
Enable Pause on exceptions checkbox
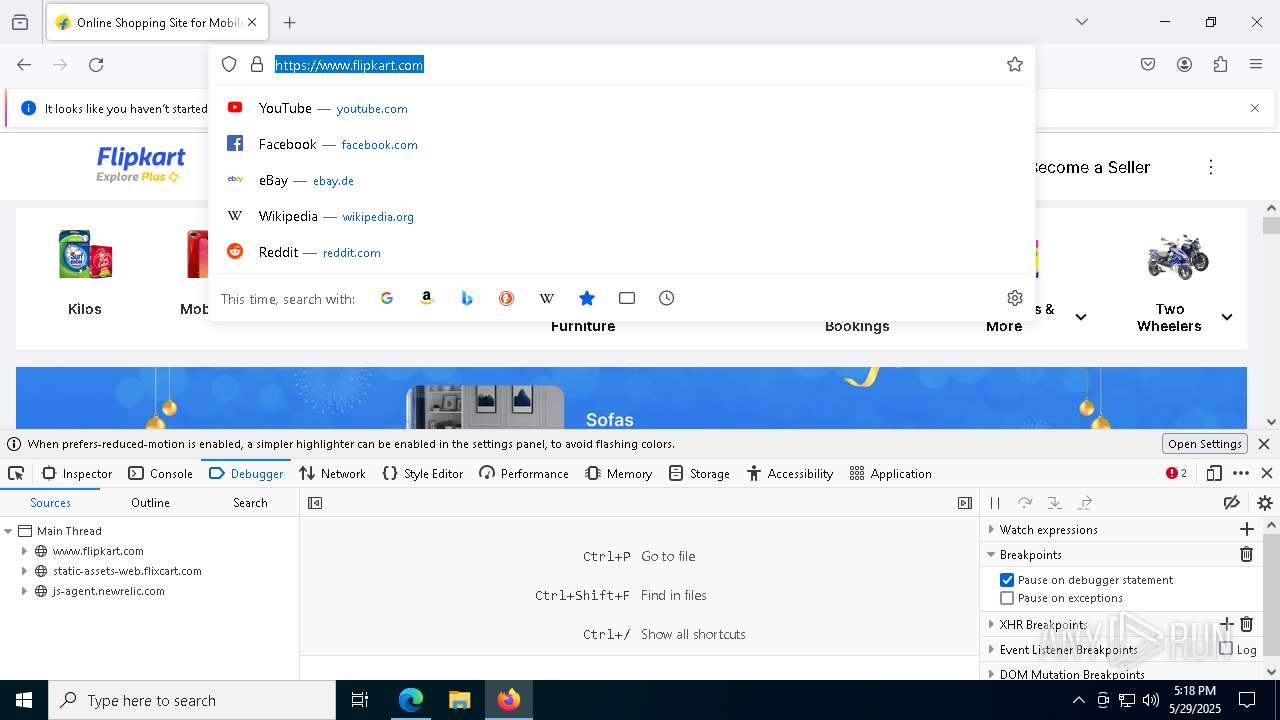click(1007, 598)
